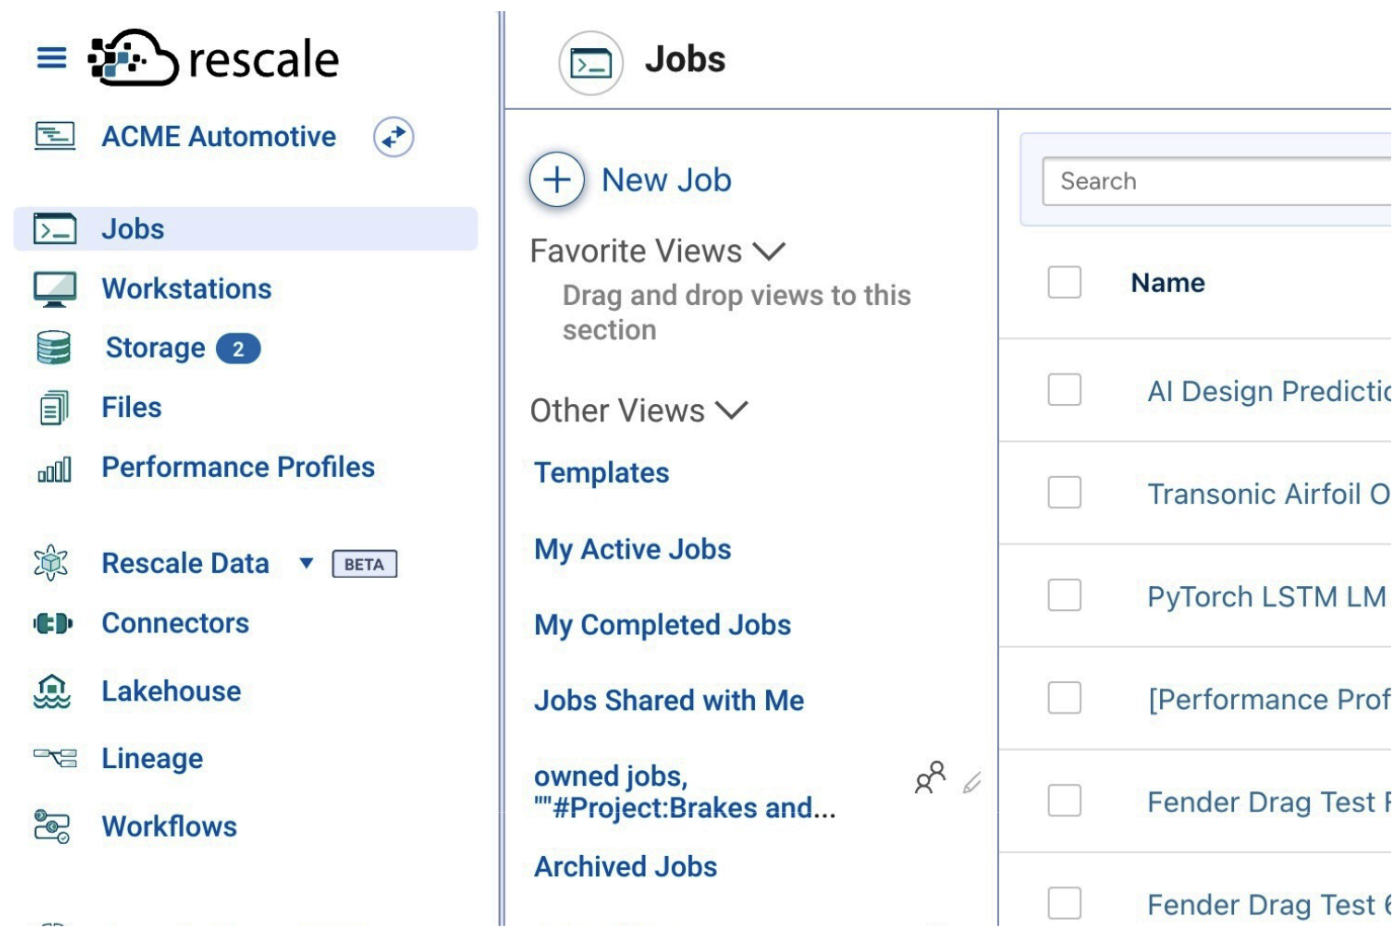Screen dimensions: 1392x940
Task: Create a New Job
Action: 632,180
